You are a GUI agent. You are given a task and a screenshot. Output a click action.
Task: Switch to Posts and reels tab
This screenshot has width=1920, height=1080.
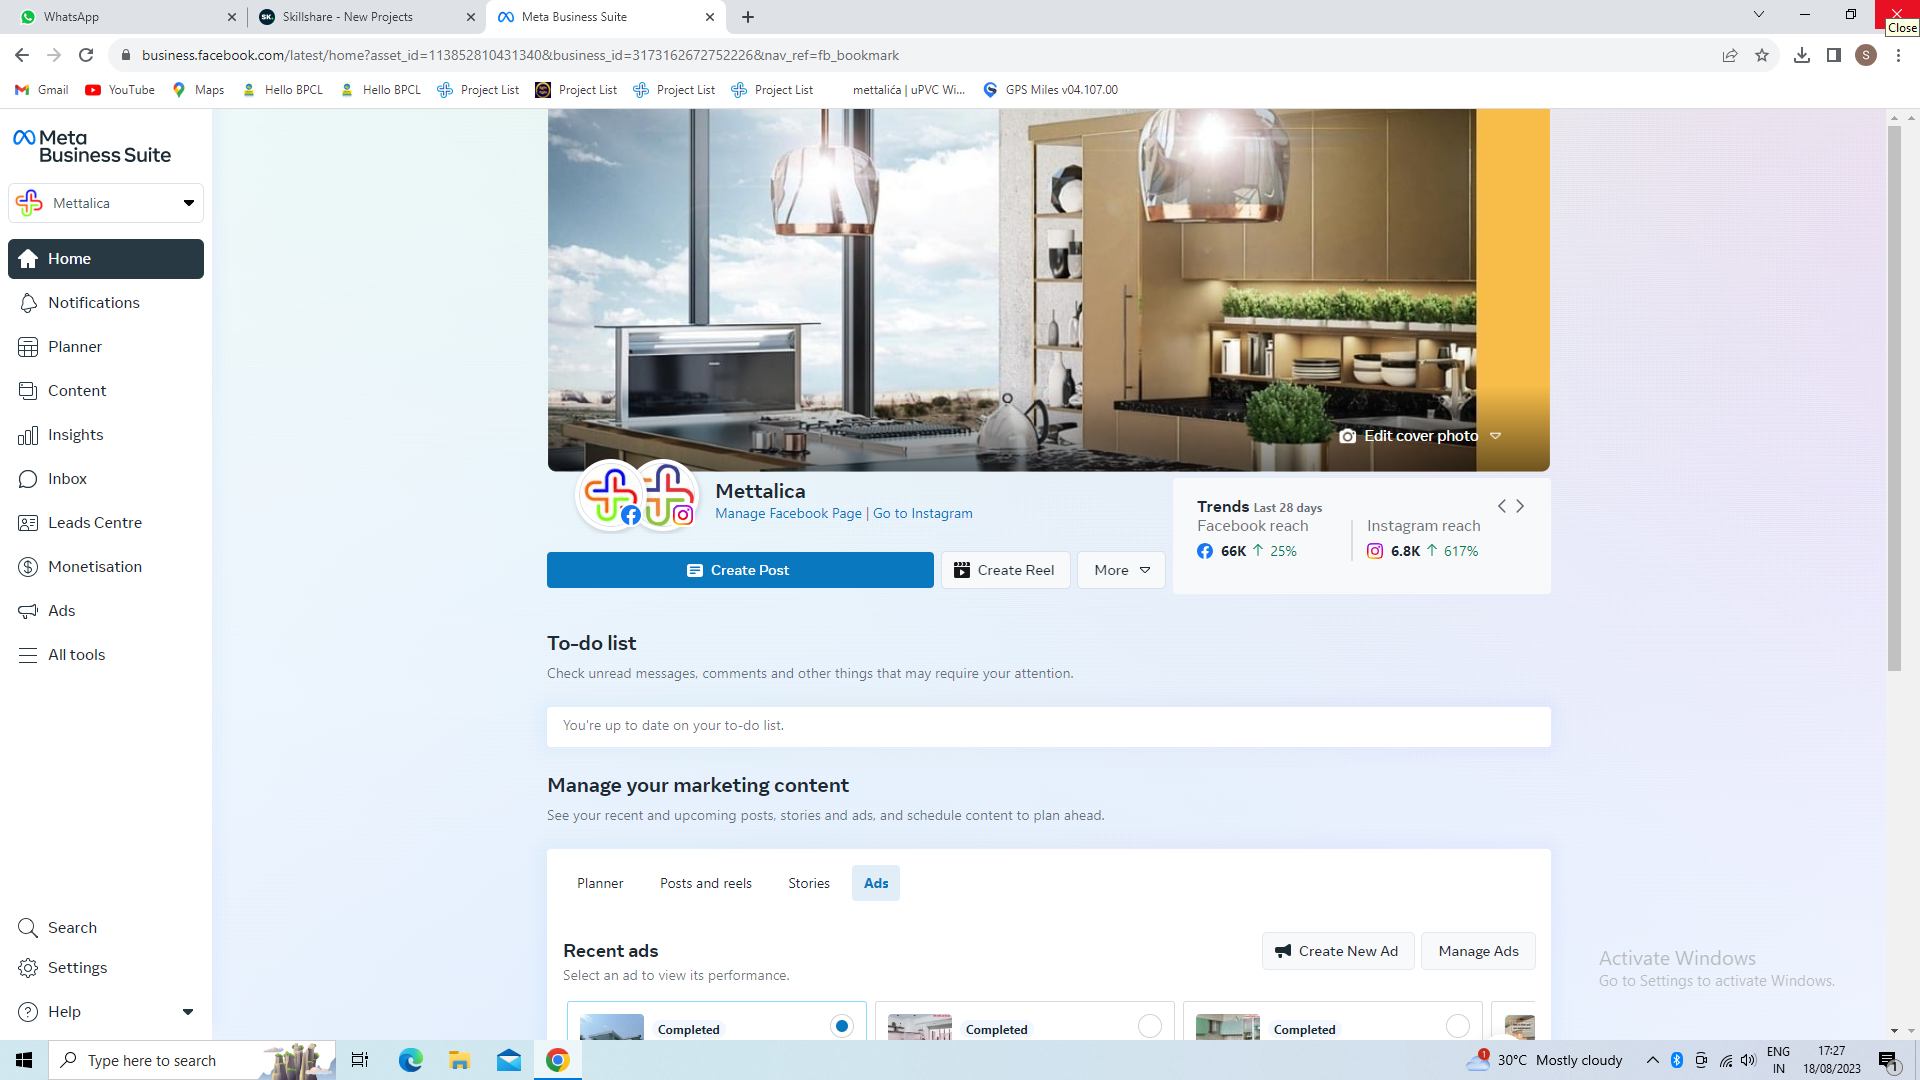[706, 883]
